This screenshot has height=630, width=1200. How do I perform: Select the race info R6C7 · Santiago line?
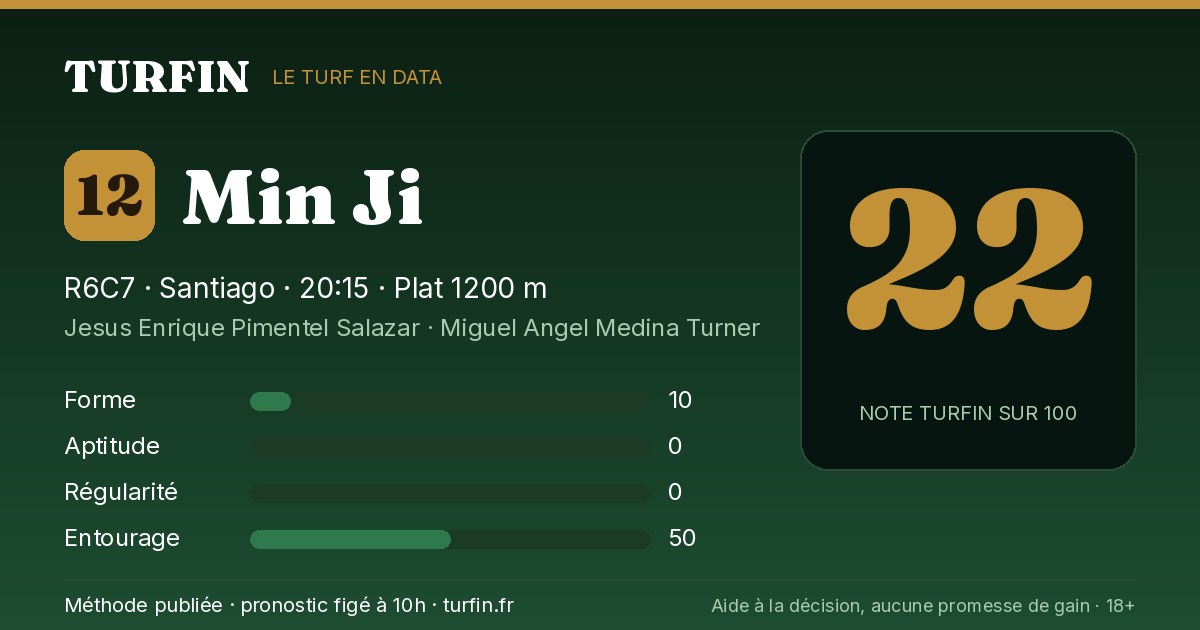click(x=305, y=288)
